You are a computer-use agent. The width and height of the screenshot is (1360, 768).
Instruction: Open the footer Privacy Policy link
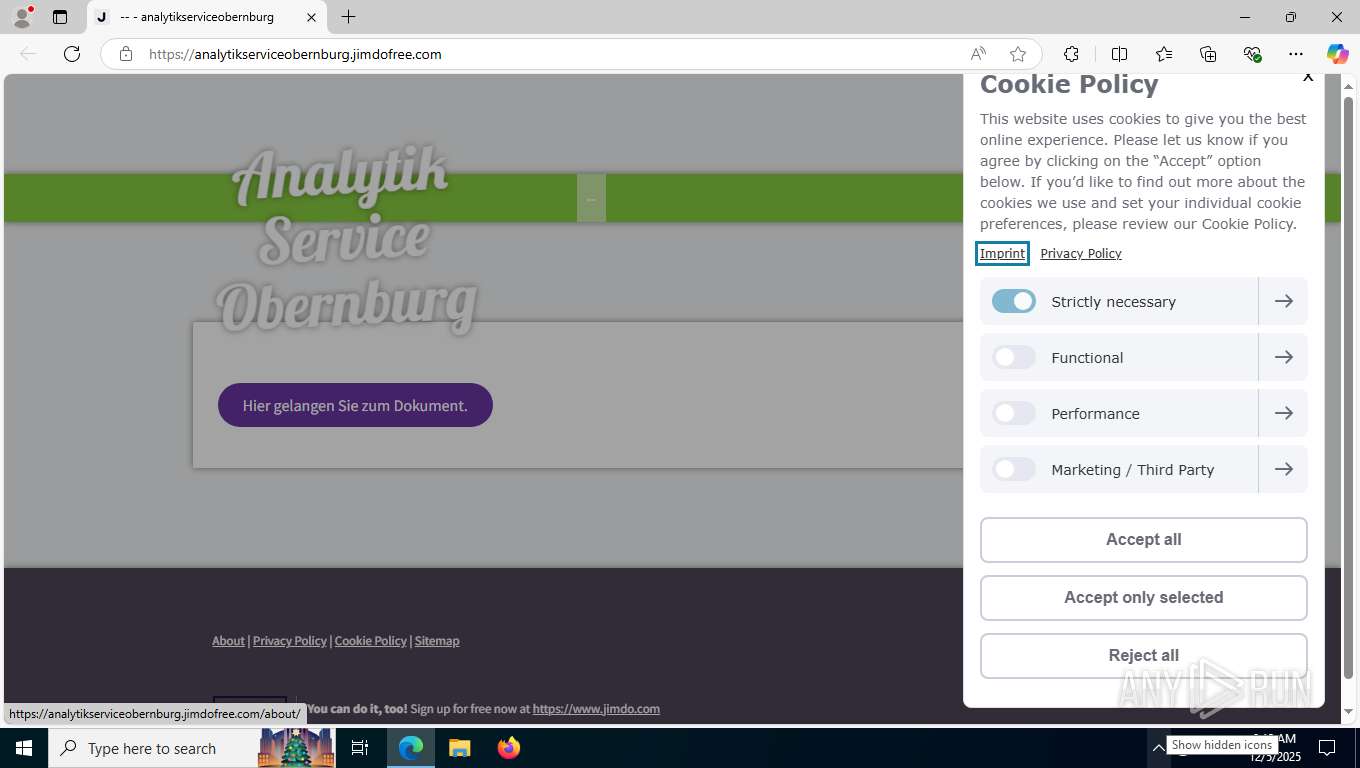pyautogui.click(x=290, y=641)
